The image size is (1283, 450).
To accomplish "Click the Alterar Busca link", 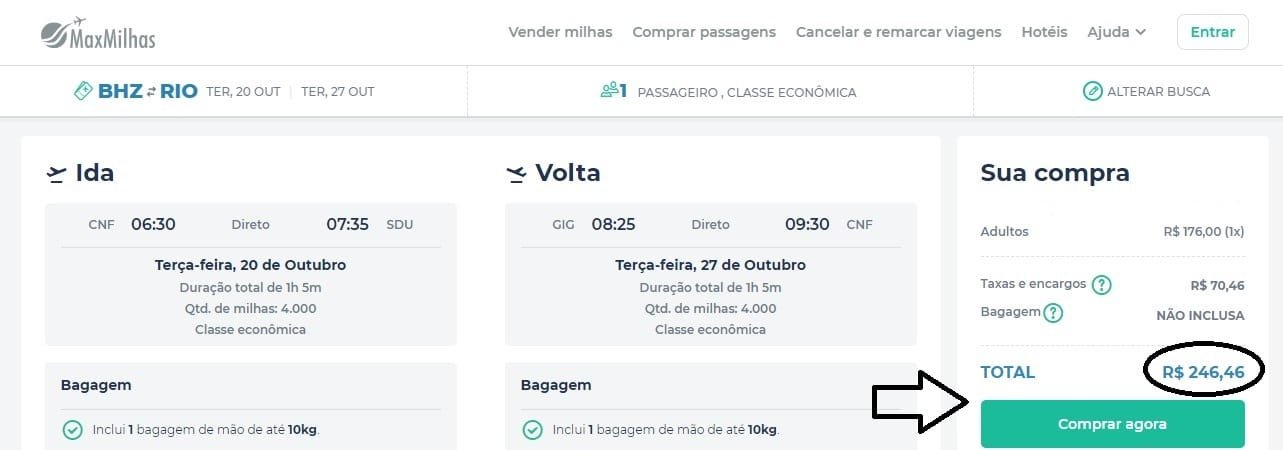I will coord(1146,91).
